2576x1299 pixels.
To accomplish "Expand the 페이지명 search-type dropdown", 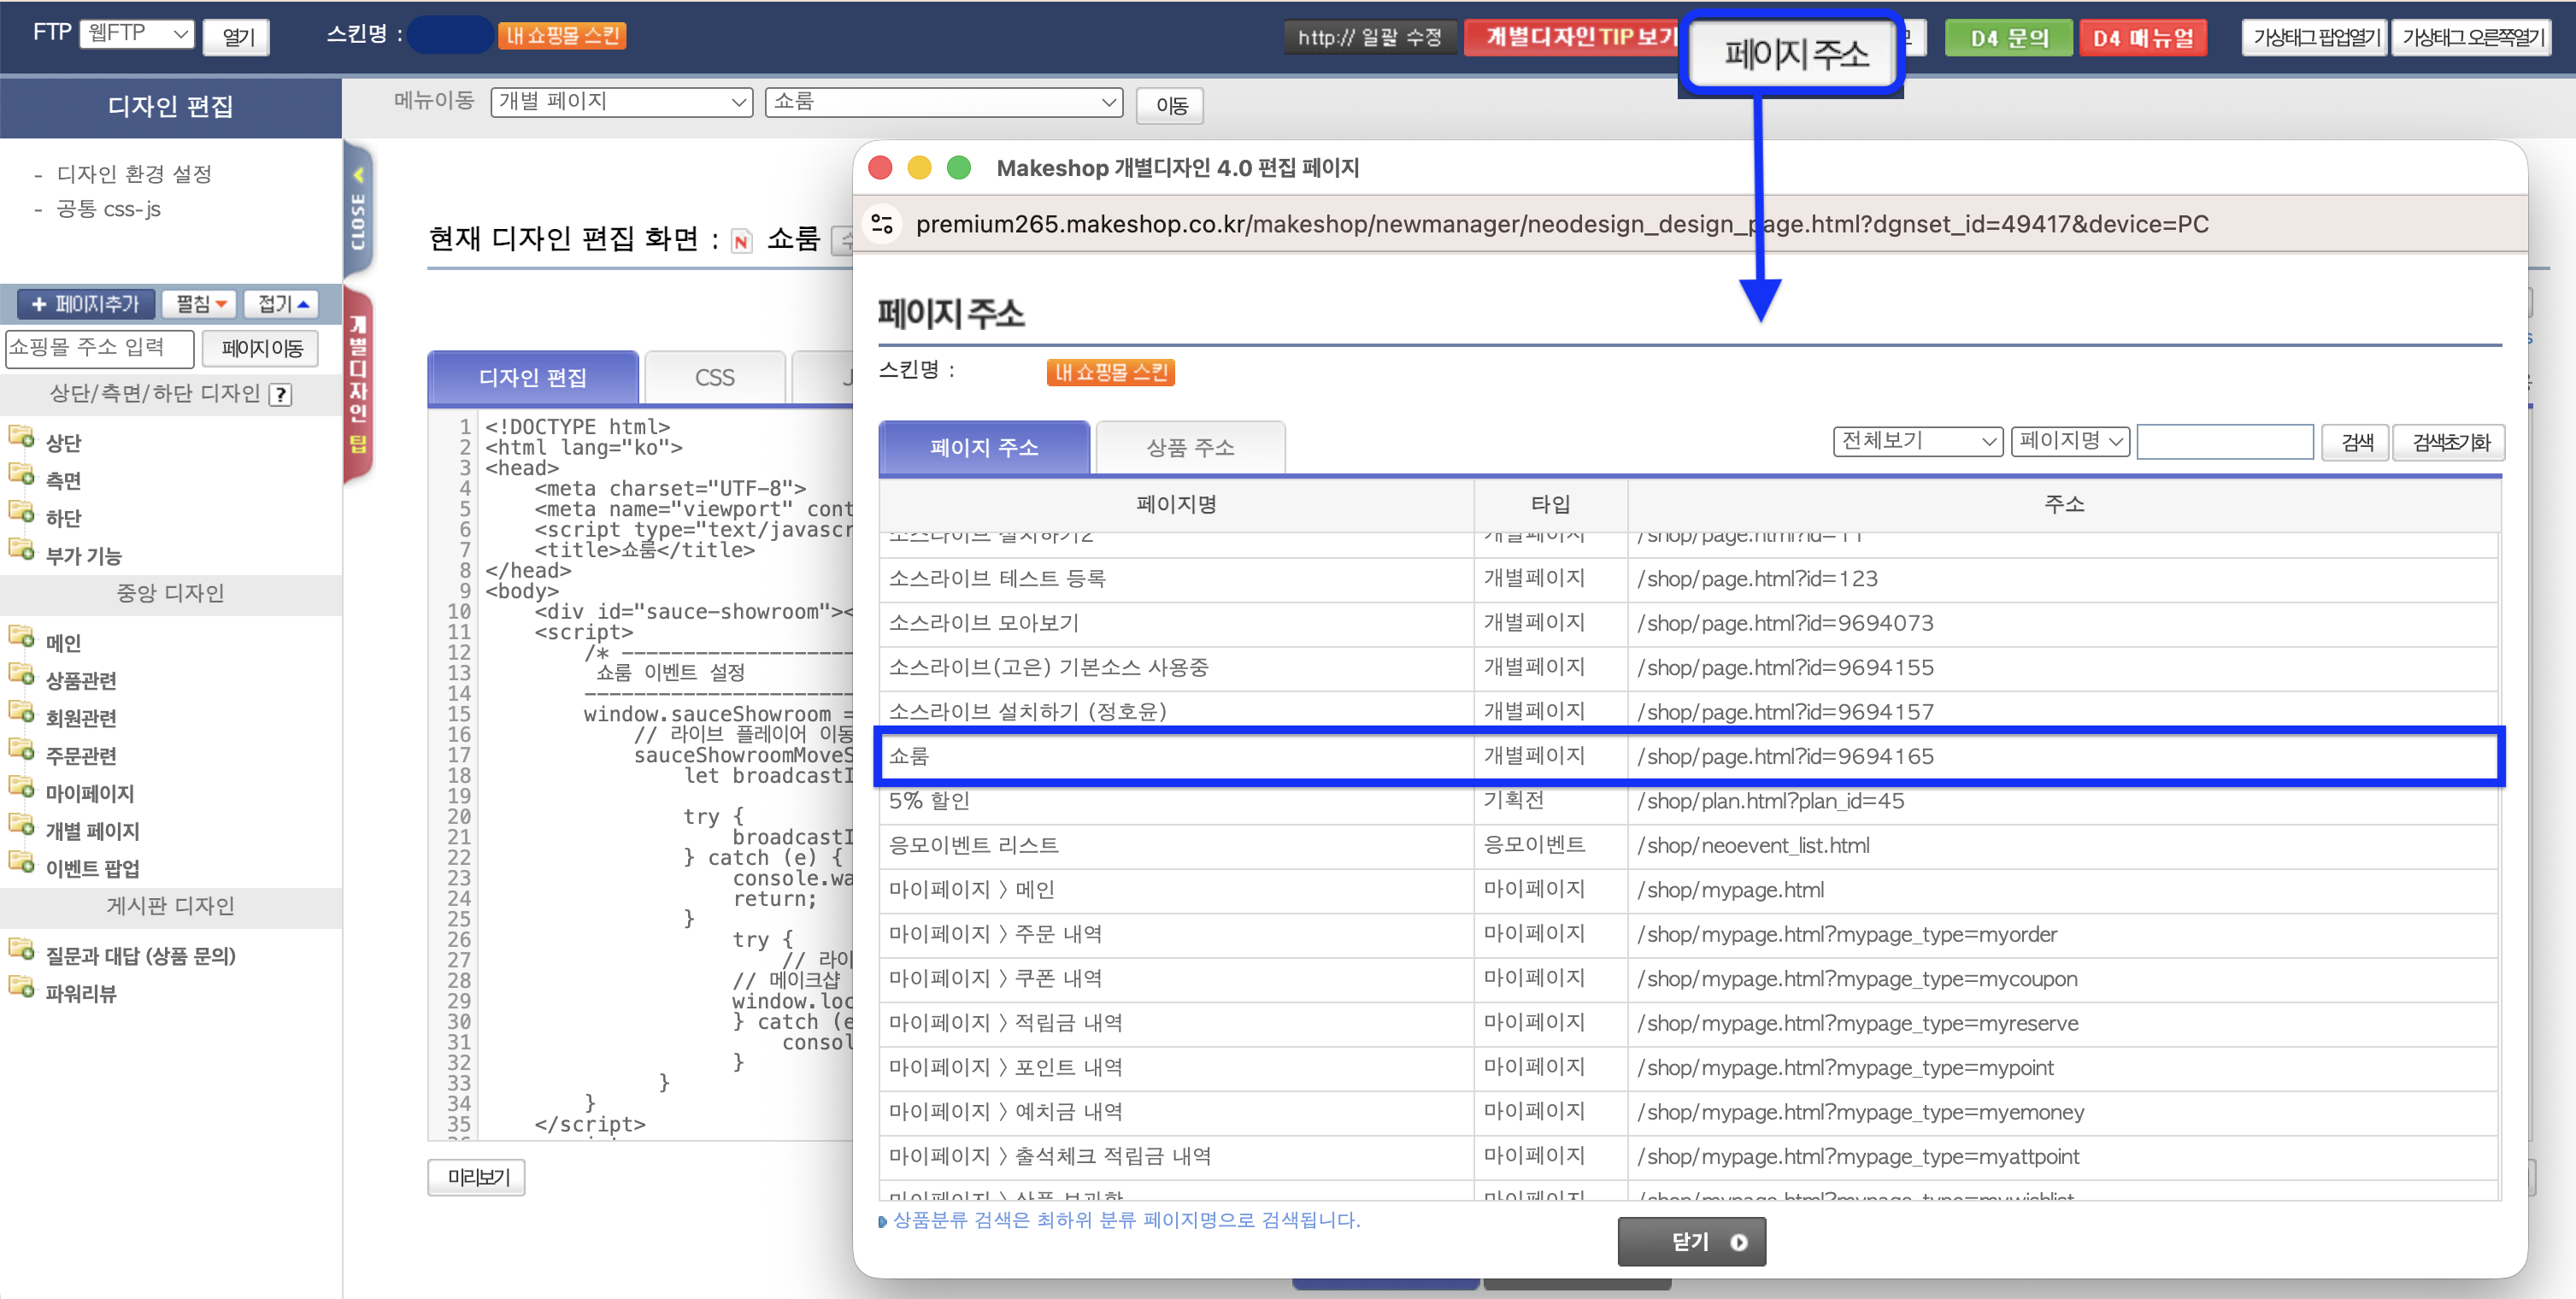I will [2069, 441].
